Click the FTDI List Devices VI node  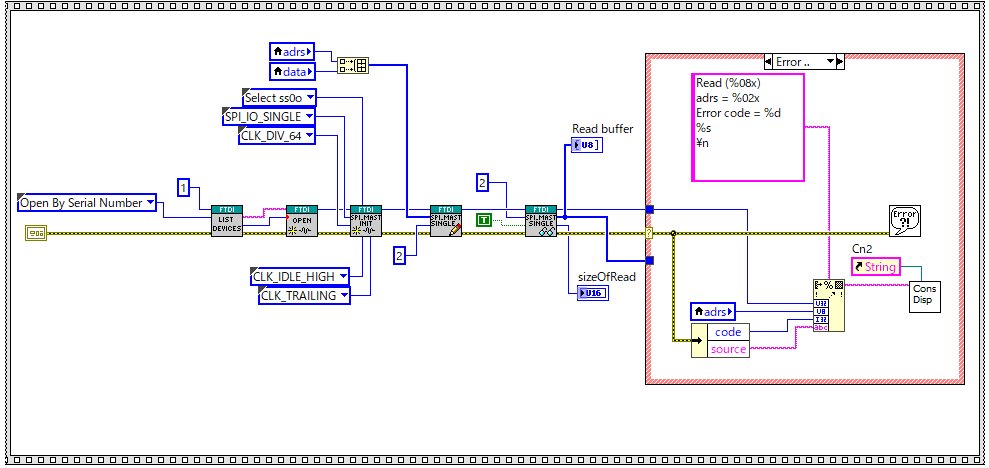click(x=227, y=220)
